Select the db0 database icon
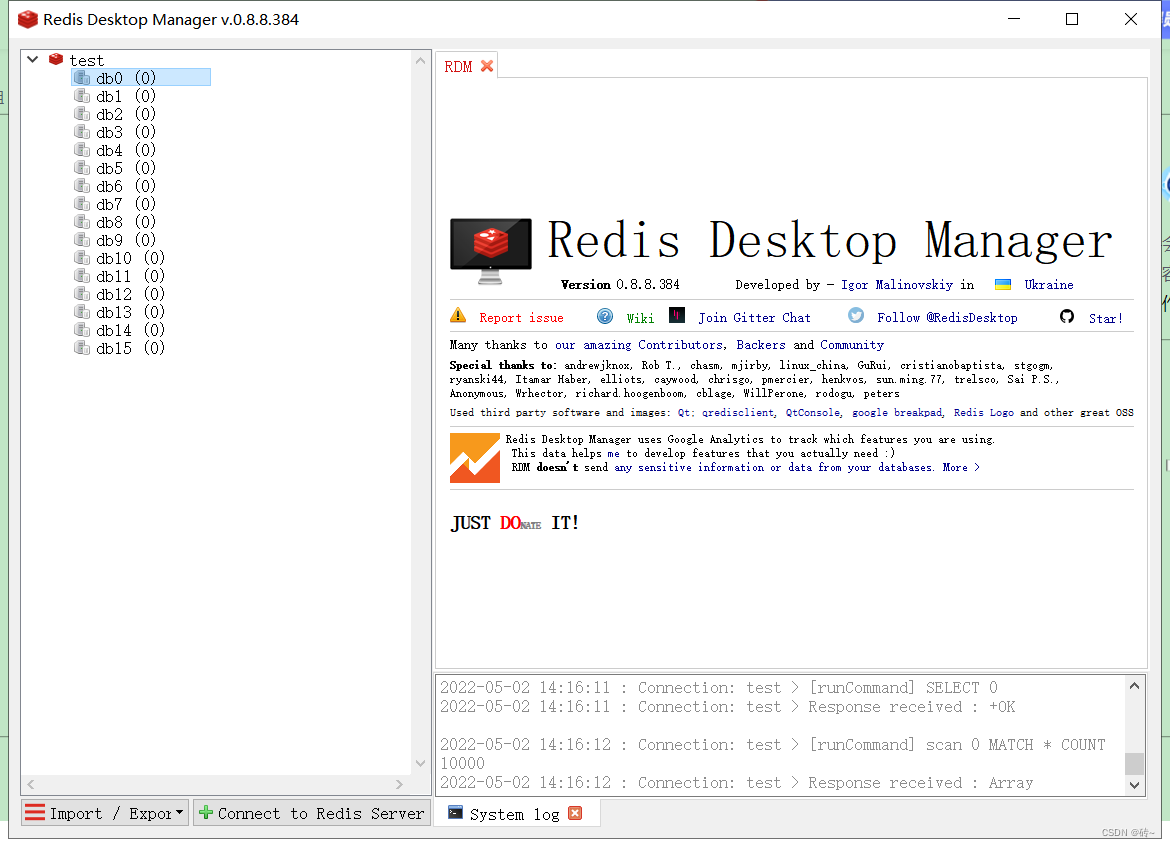 point(82,78)
